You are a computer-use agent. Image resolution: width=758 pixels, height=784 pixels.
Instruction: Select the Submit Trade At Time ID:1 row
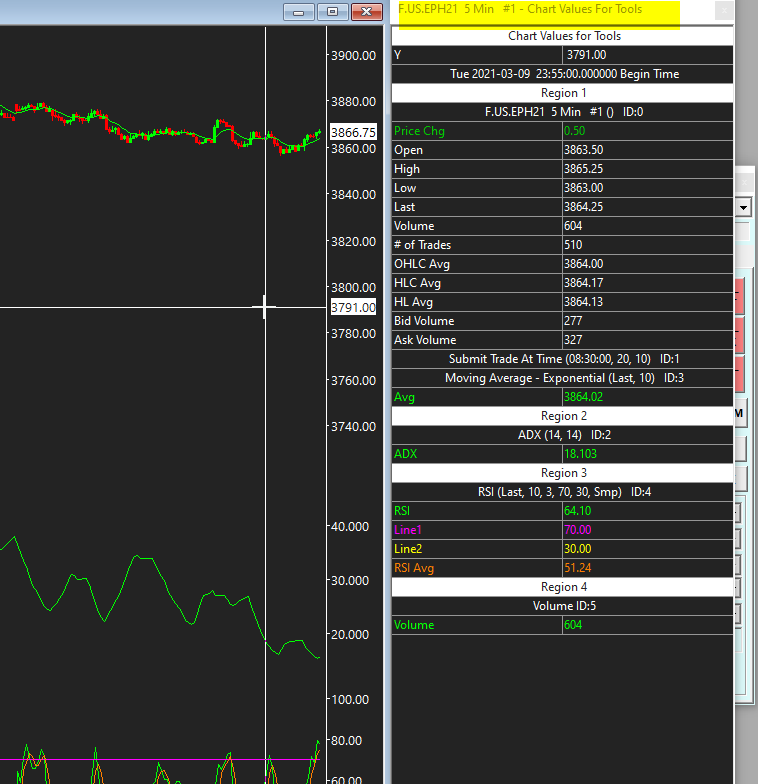click(562, 359)
